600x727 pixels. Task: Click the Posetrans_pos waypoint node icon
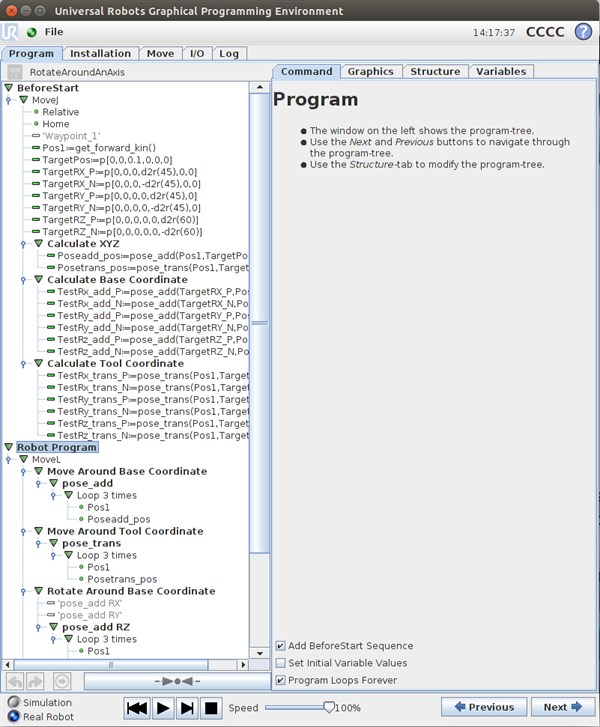81,579
